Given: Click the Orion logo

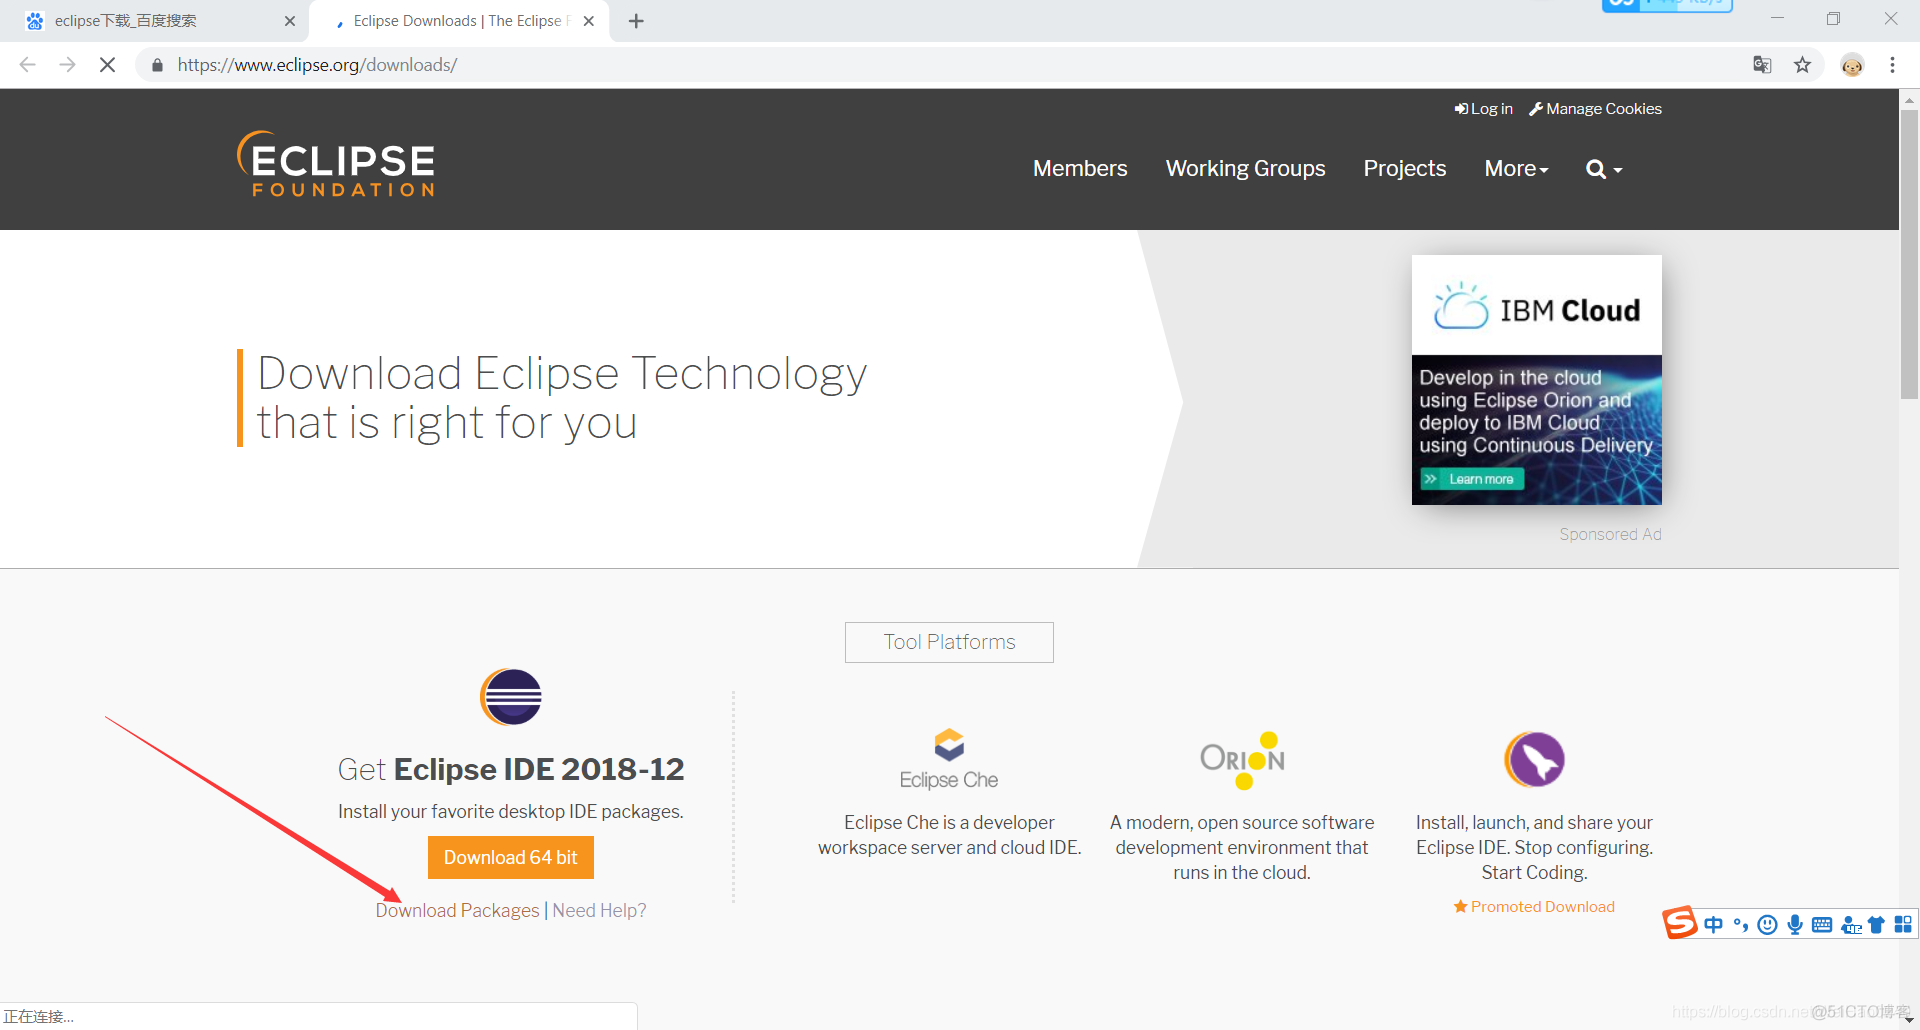Looking at the screenshot, I should click(x=1242, y=760).
